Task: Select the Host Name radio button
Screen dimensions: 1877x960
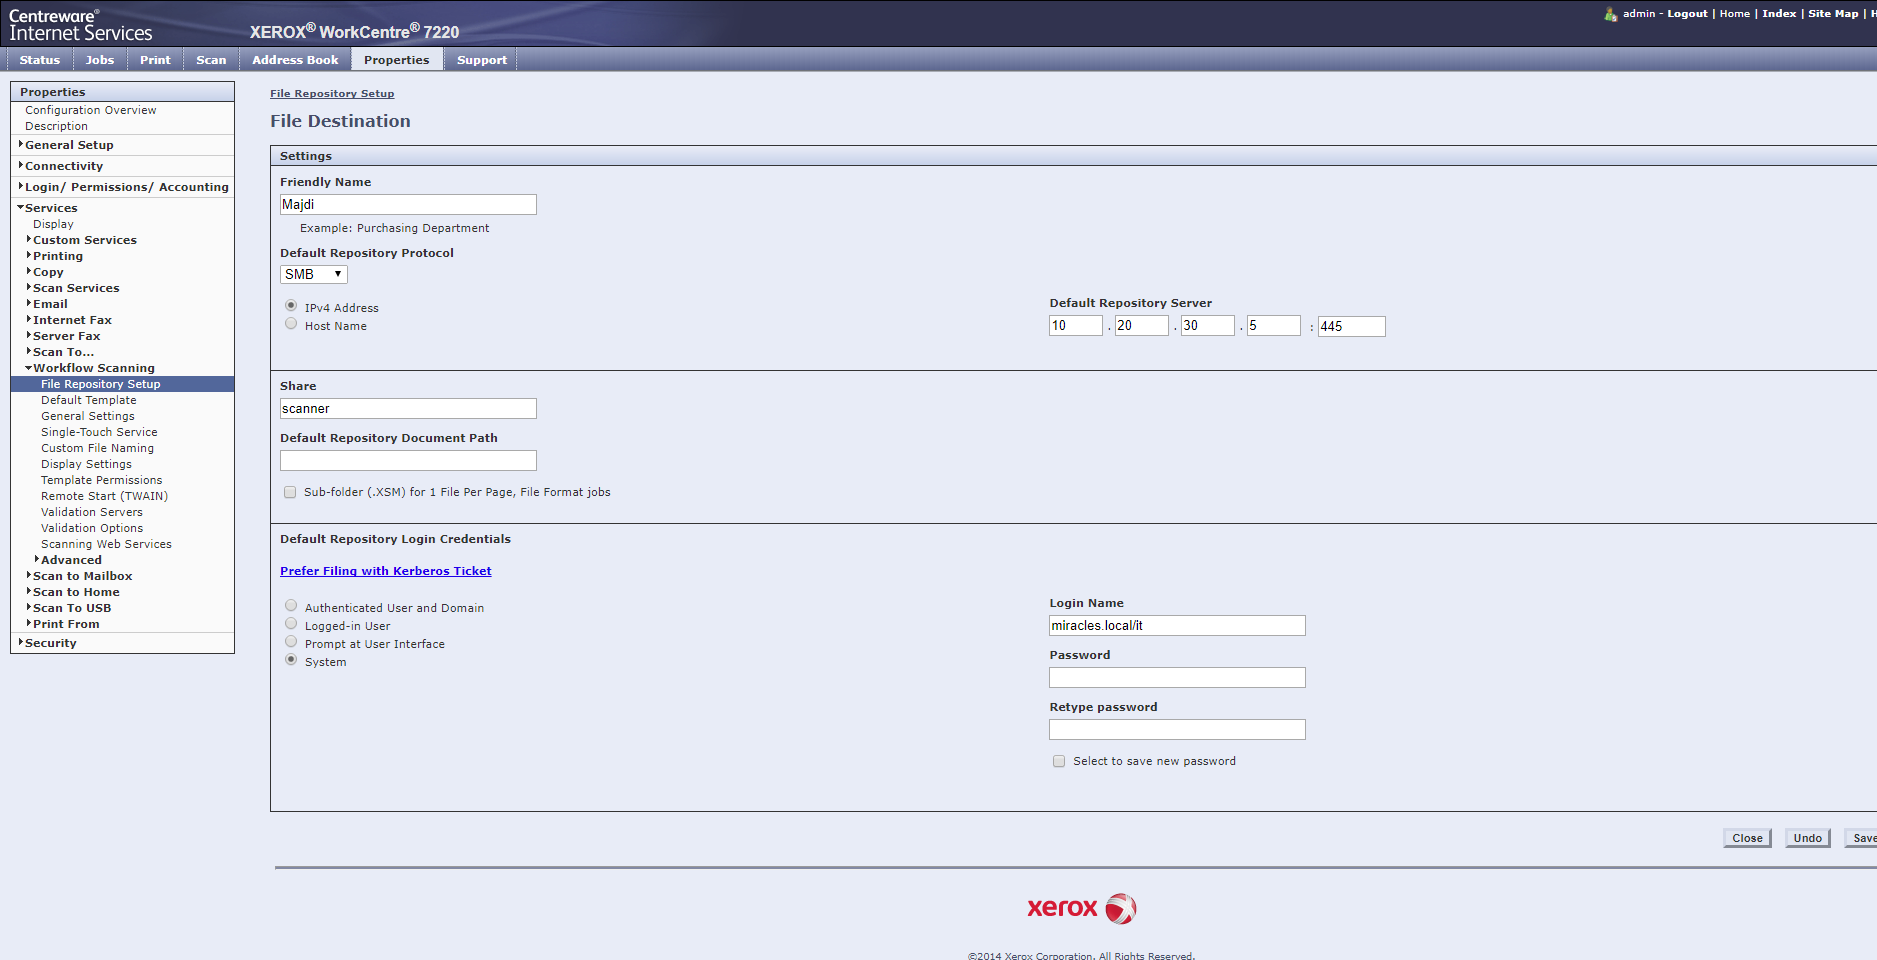Action: pyautogui.click(x=291, y=324)
